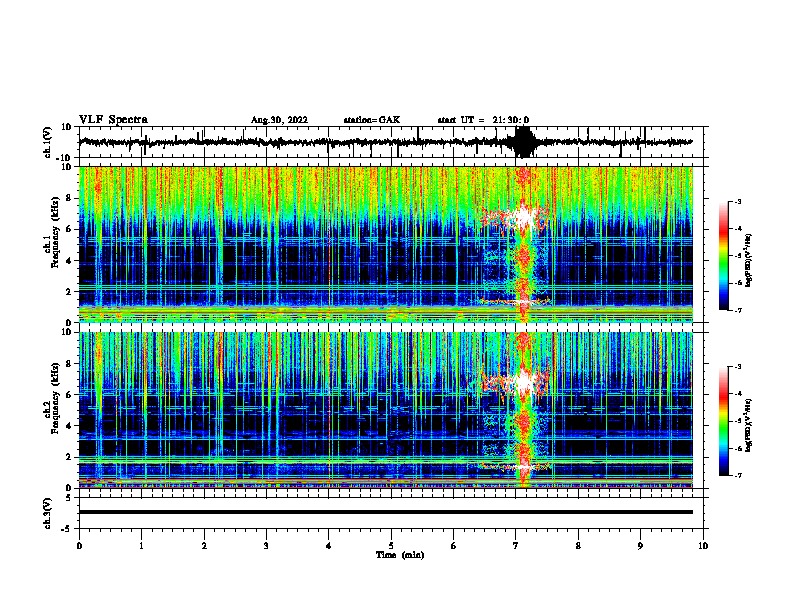Screen dimensions: 792x612
Task: Click the ch.2 spectrogram color scale bar
Action: click(x=724, y=421)
